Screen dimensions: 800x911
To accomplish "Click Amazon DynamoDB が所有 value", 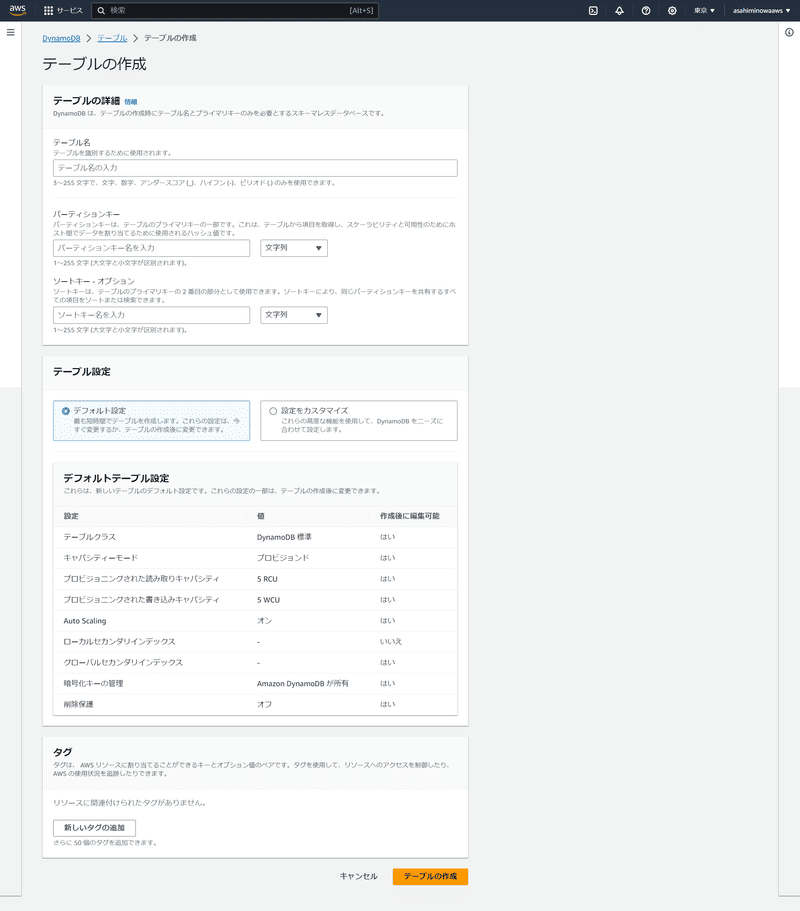I will point(303,683).
